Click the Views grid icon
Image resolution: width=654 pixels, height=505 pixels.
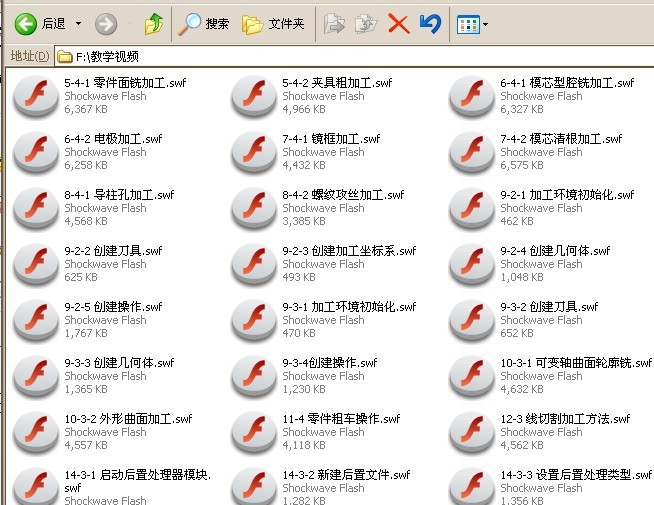coord(468,25)
